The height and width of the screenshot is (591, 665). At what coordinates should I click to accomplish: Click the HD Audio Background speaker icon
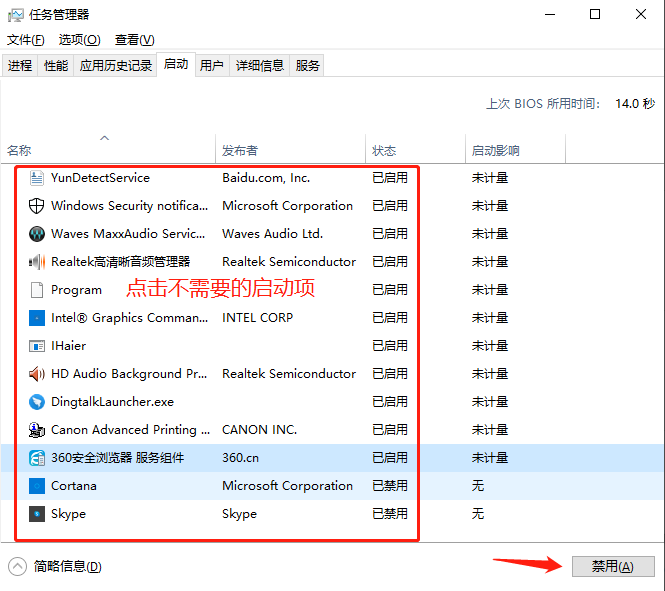coord(36,374)
